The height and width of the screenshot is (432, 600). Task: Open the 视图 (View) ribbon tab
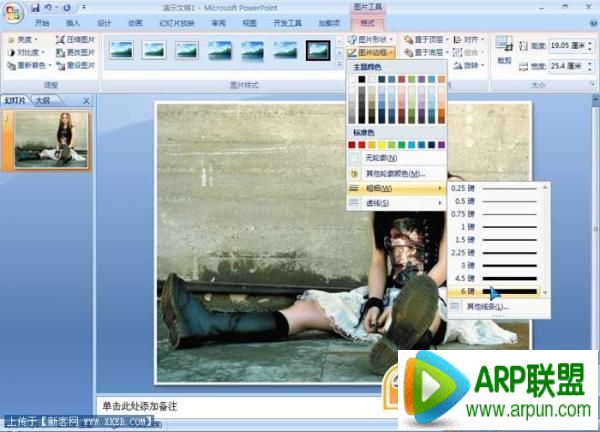coord(249,23)
